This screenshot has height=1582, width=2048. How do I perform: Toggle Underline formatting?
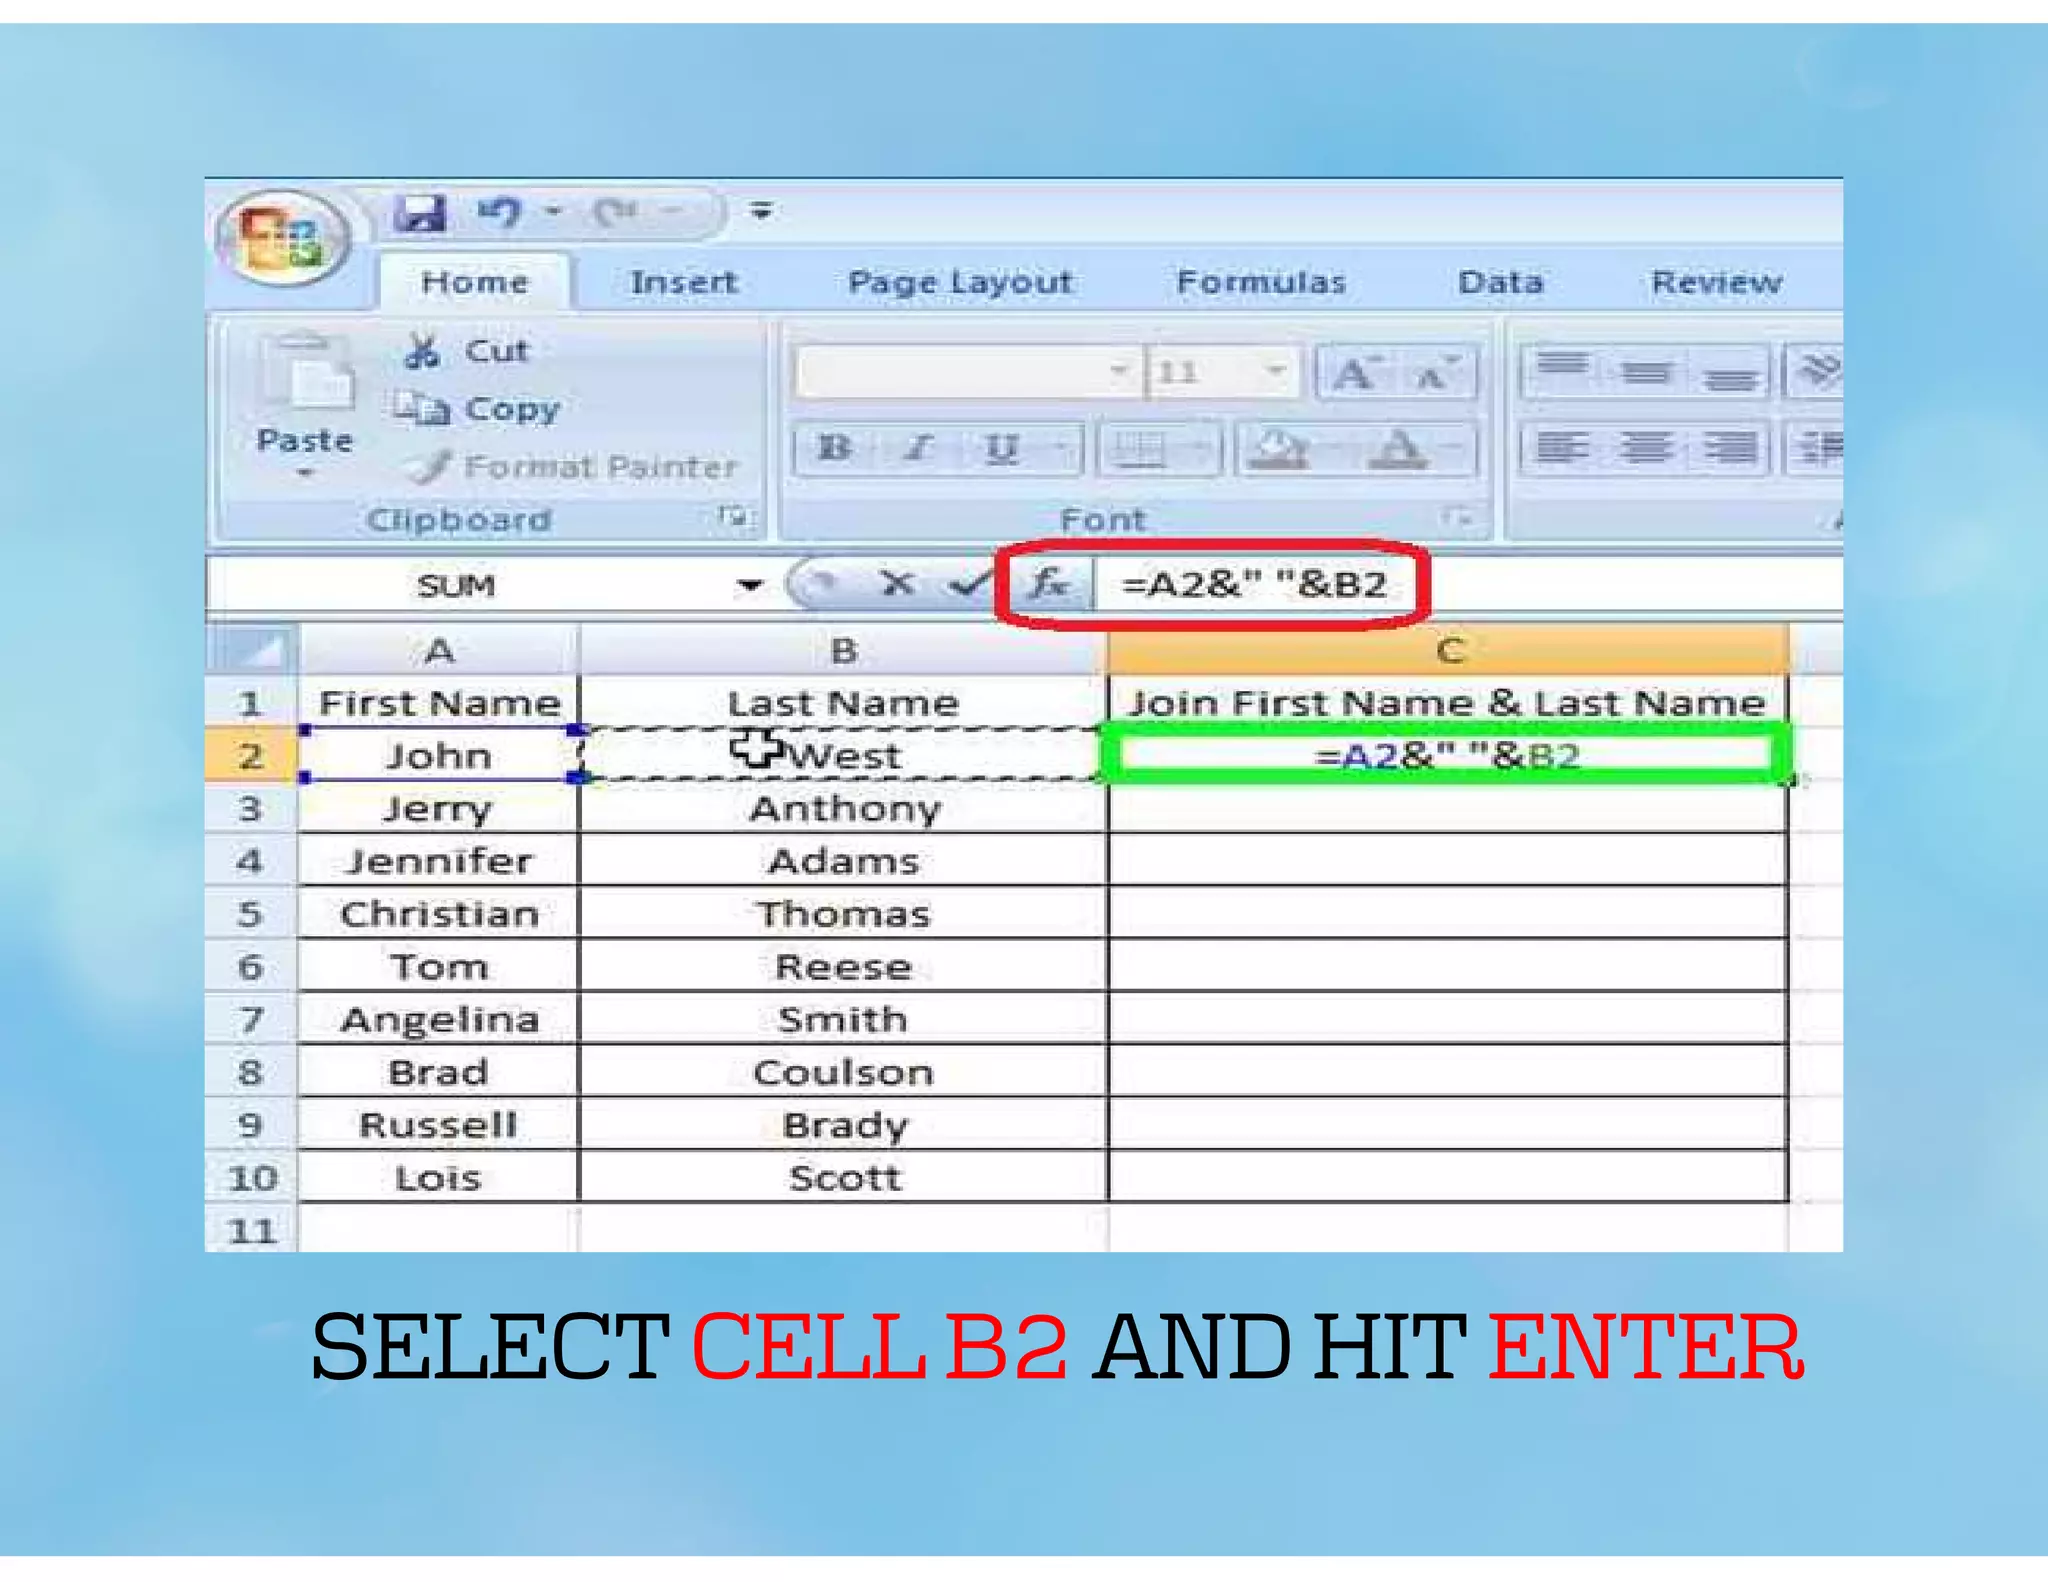coord(1001,448)
